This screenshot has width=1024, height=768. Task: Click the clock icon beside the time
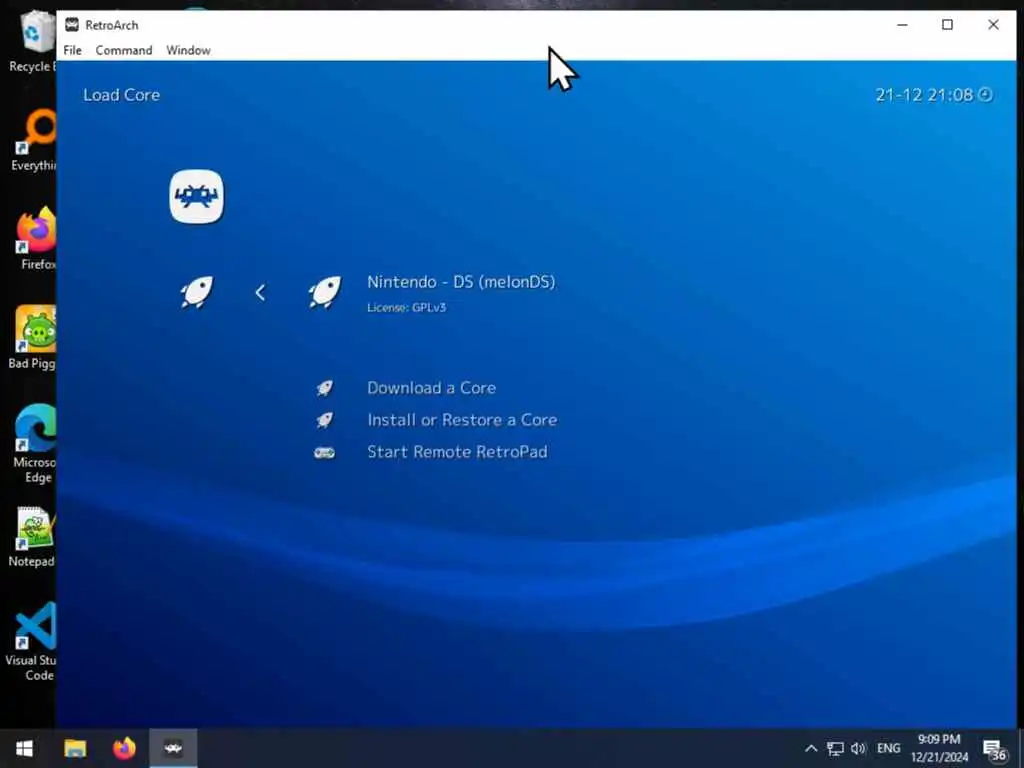[986, 95]
